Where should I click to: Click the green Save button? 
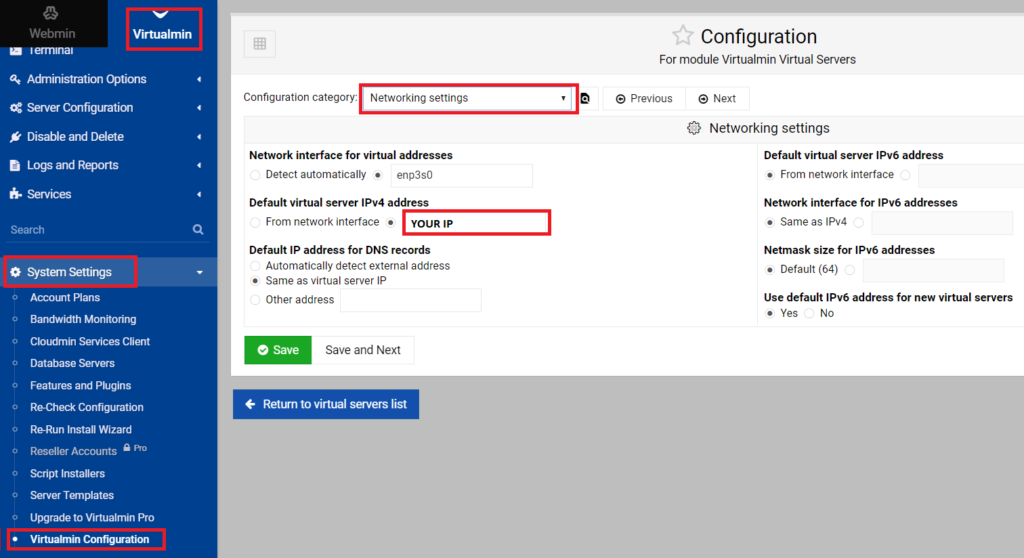277,350
